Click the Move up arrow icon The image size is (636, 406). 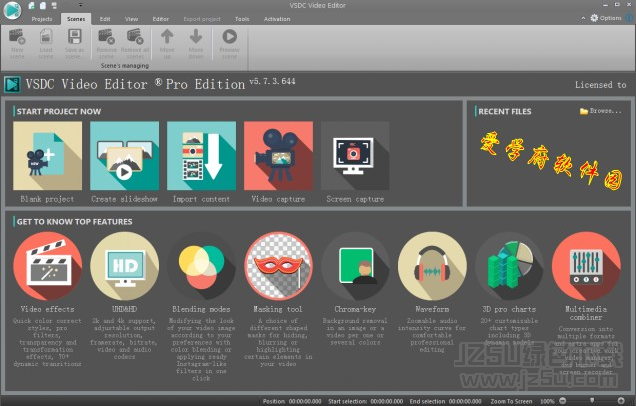coord(167,37)
